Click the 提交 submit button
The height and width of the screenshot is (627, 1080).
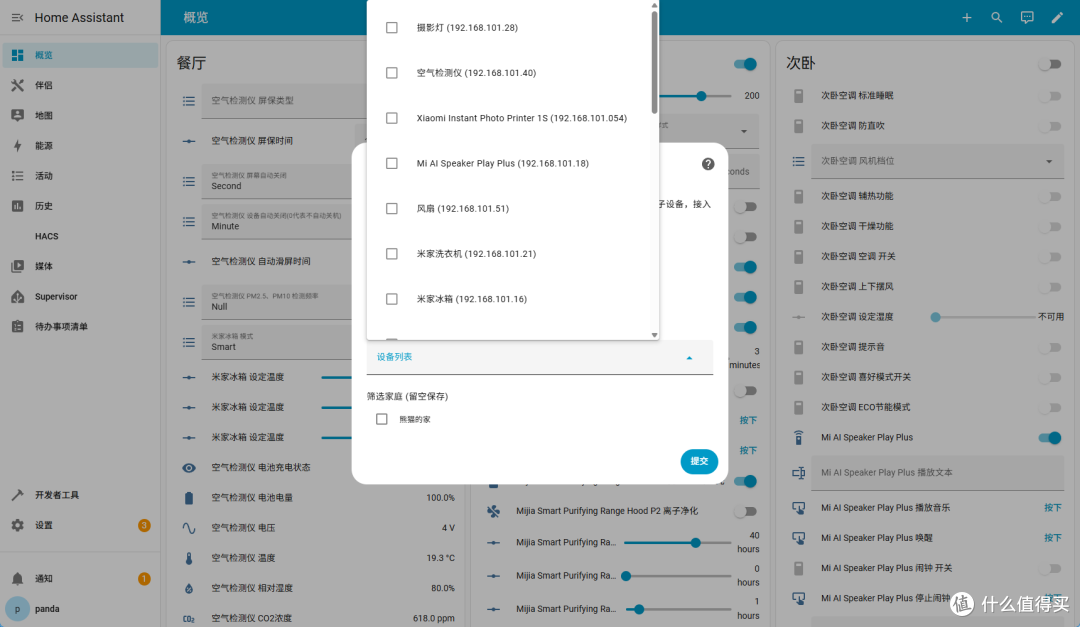coord(699,461)
